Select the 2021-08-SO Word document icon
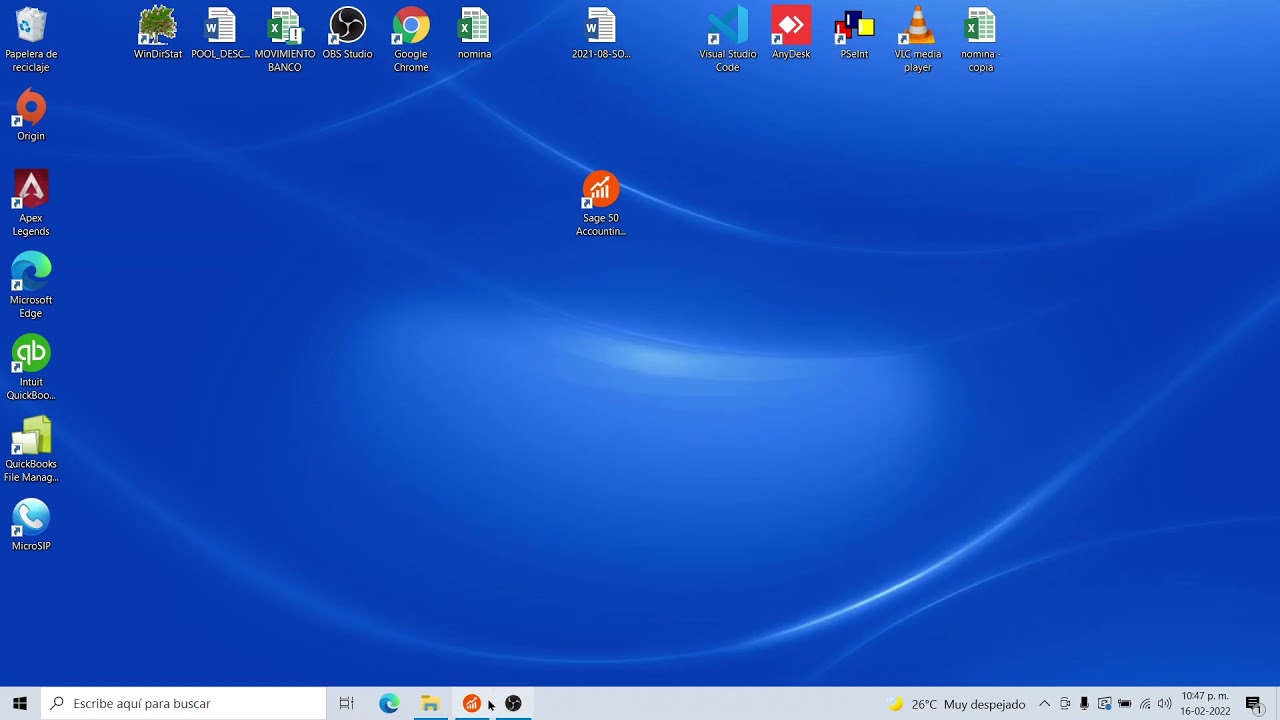Screen dimensions: 1280x720 601,34
